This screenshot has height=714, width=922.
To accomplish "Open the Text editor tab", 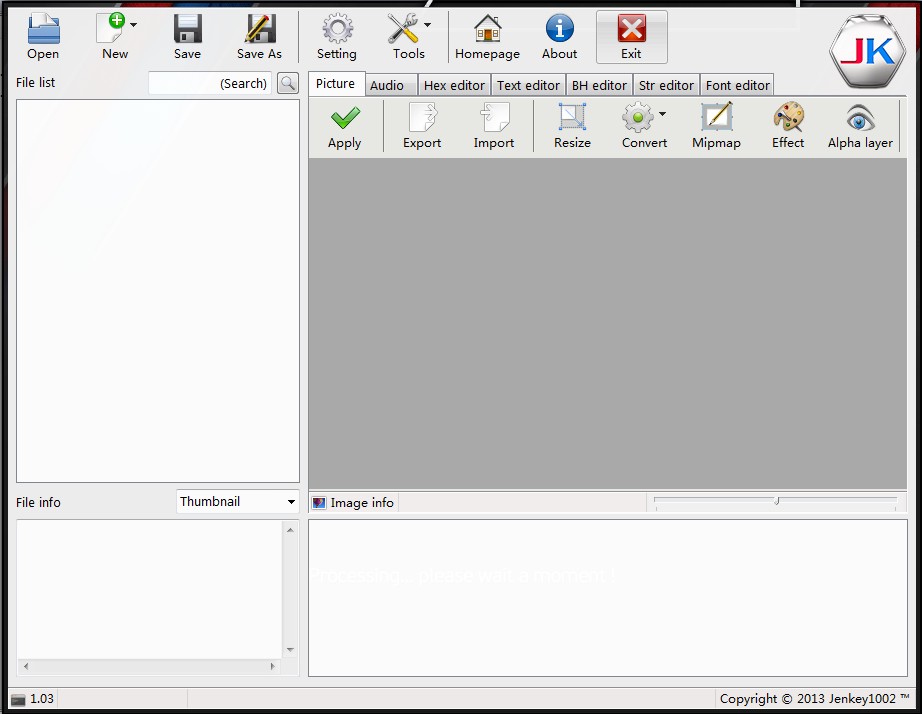I will click(x=528, y=85).
